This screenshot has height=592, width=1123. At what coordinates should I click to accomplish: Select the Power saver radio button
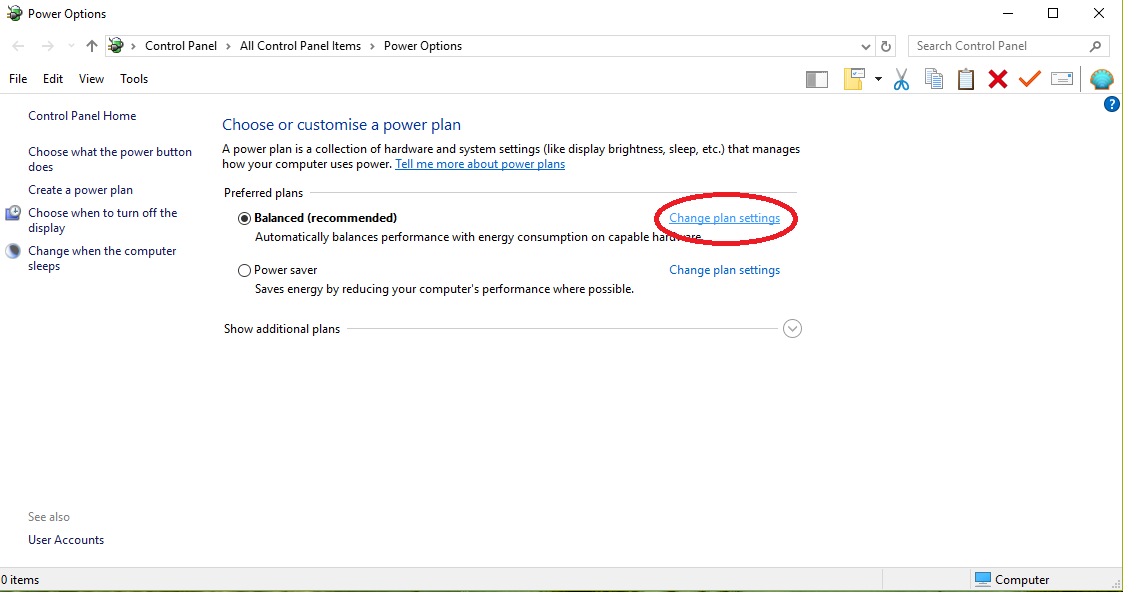click(x=244, y=270)
